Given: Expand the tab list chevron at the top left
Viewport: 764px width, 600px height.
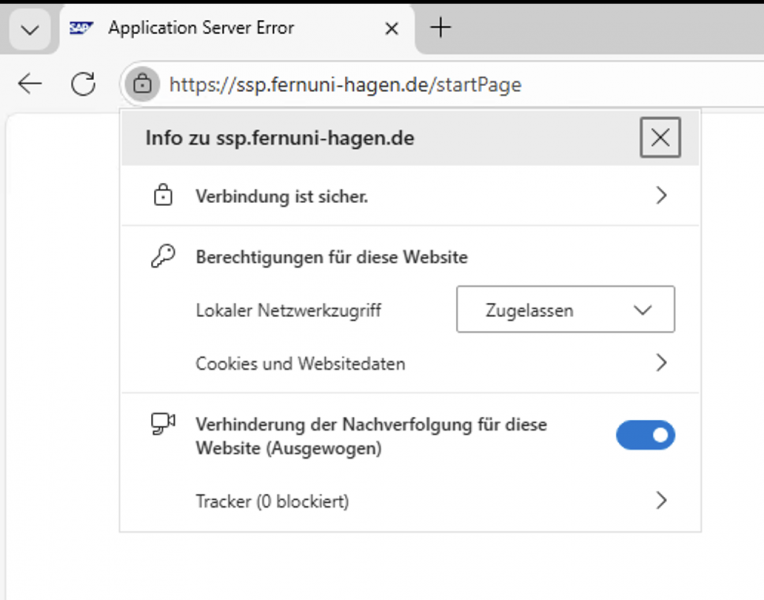Looking at the screenshot, I should (30, 29).
